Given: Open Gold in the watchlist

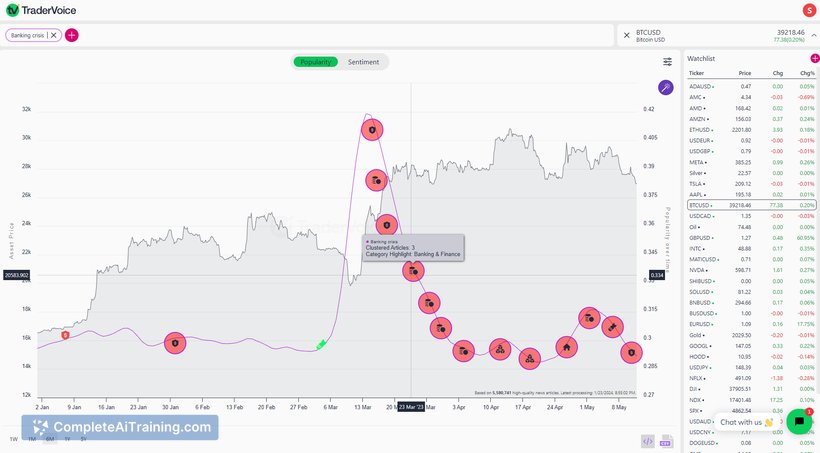Looking at the screenshot, I should click(x=751, y=335).
